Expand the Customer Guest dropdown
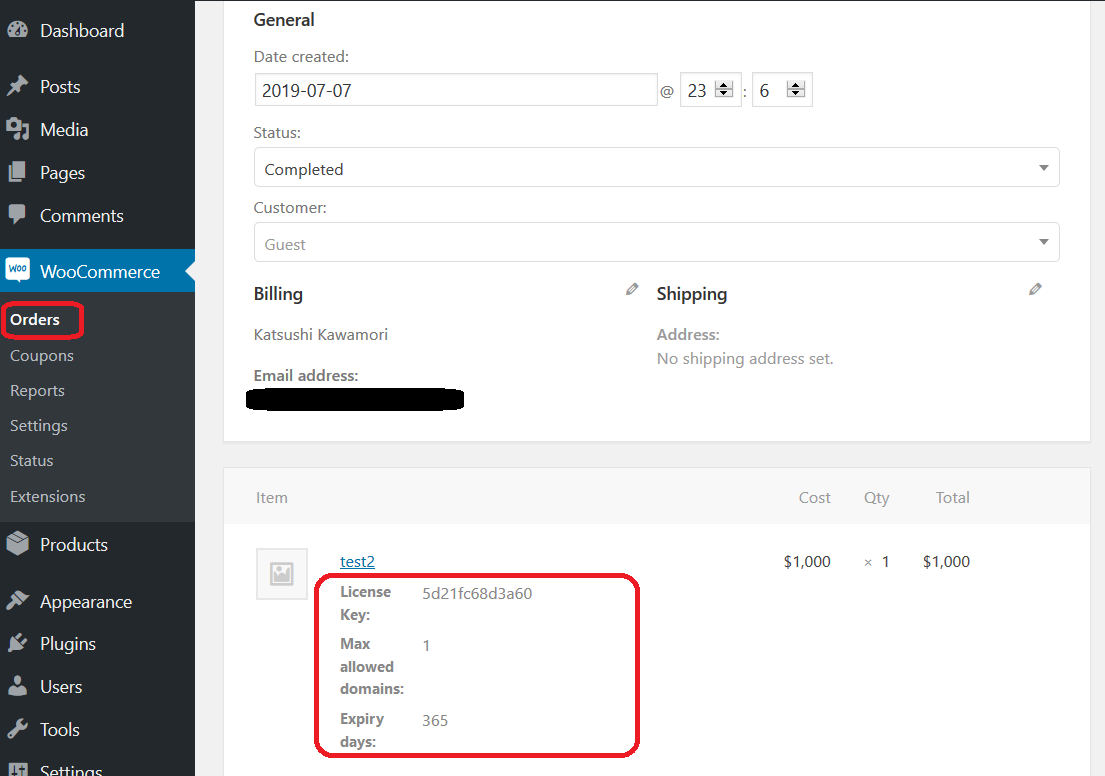Image resolution: width=1105 pixels, height=776 pixels. [x=657, y=242]
